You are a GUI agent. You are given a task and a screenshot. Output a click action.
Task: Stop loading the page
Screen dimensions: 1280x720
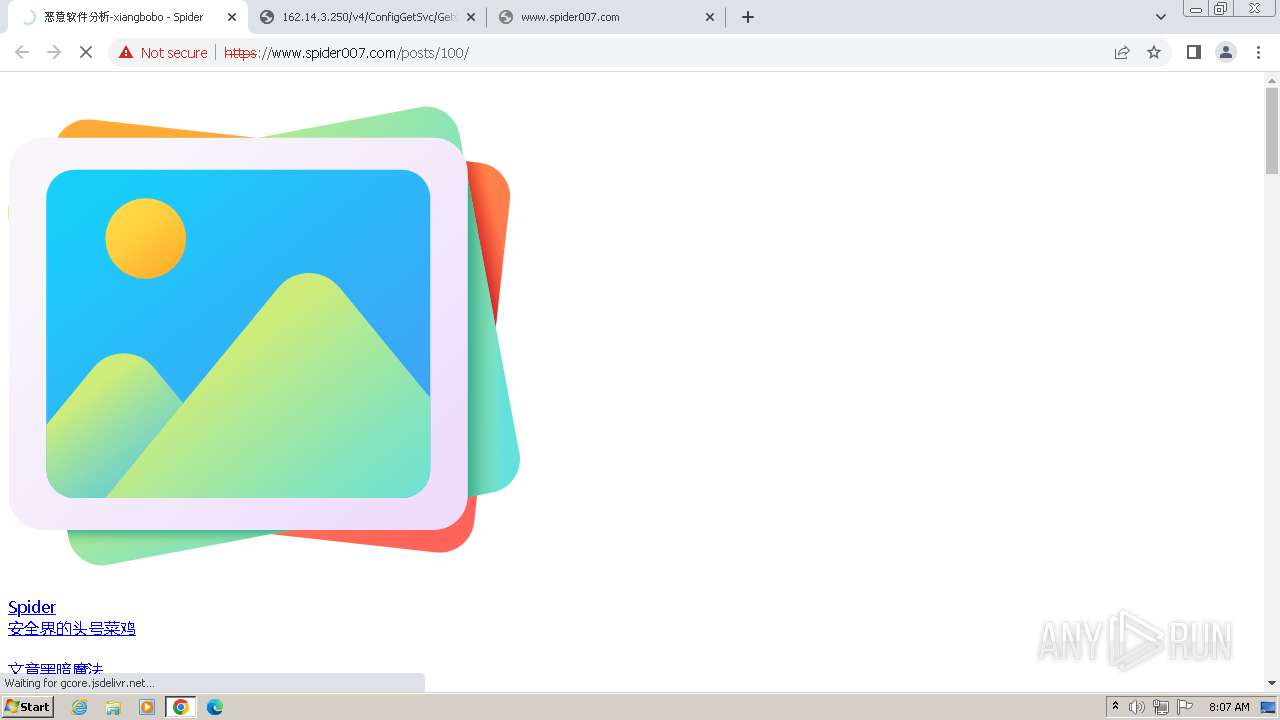tap(86, 52)
